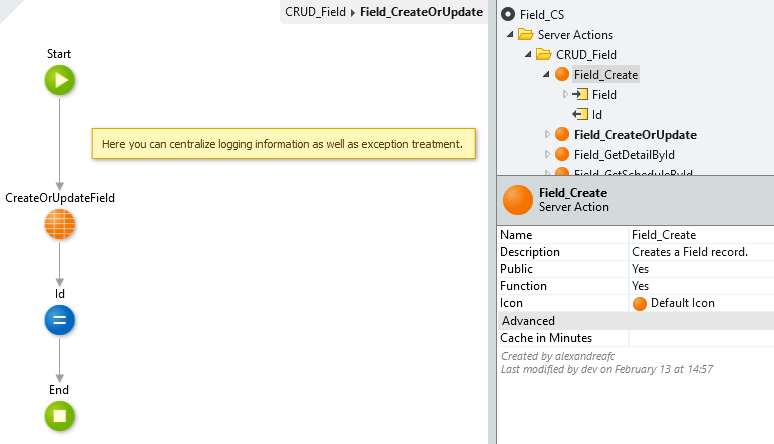
Task: Click Field_CreateOrUpdate in the breadcrumb
Action: 421,12
